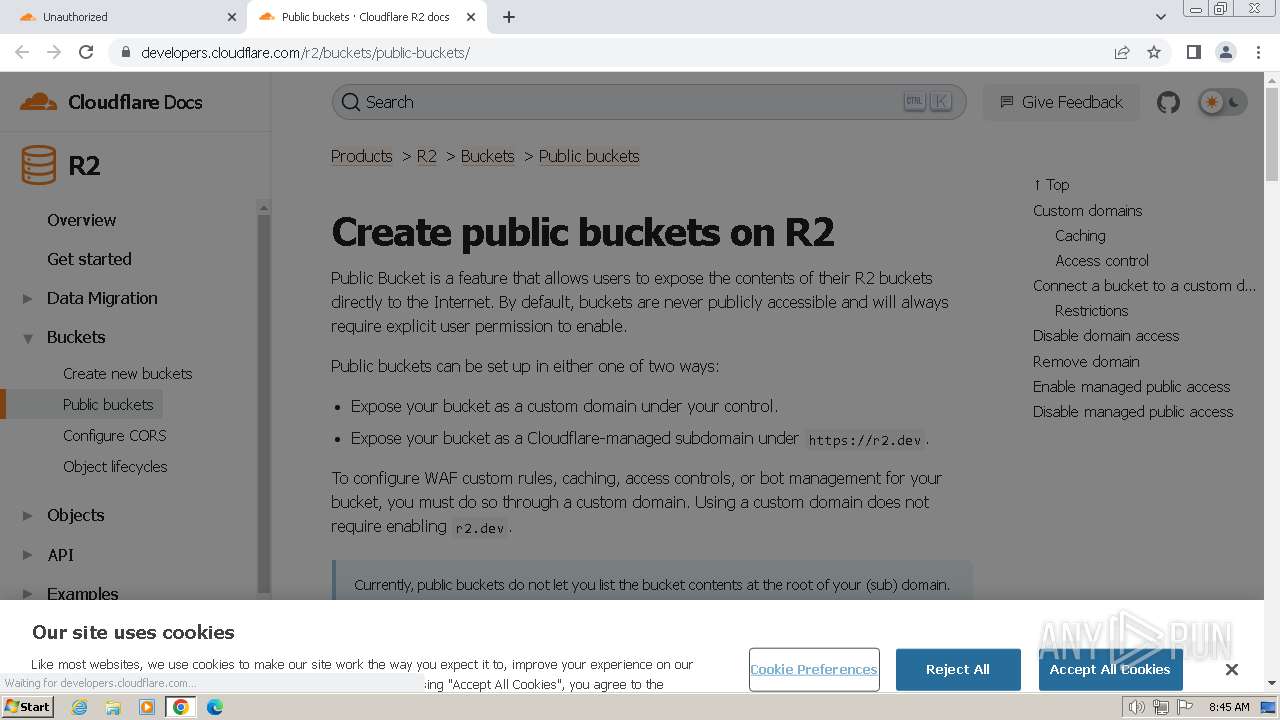Screen dimensions: 1280x720
Task: Toggle the light/dark theme switch
Action: 1223,102
